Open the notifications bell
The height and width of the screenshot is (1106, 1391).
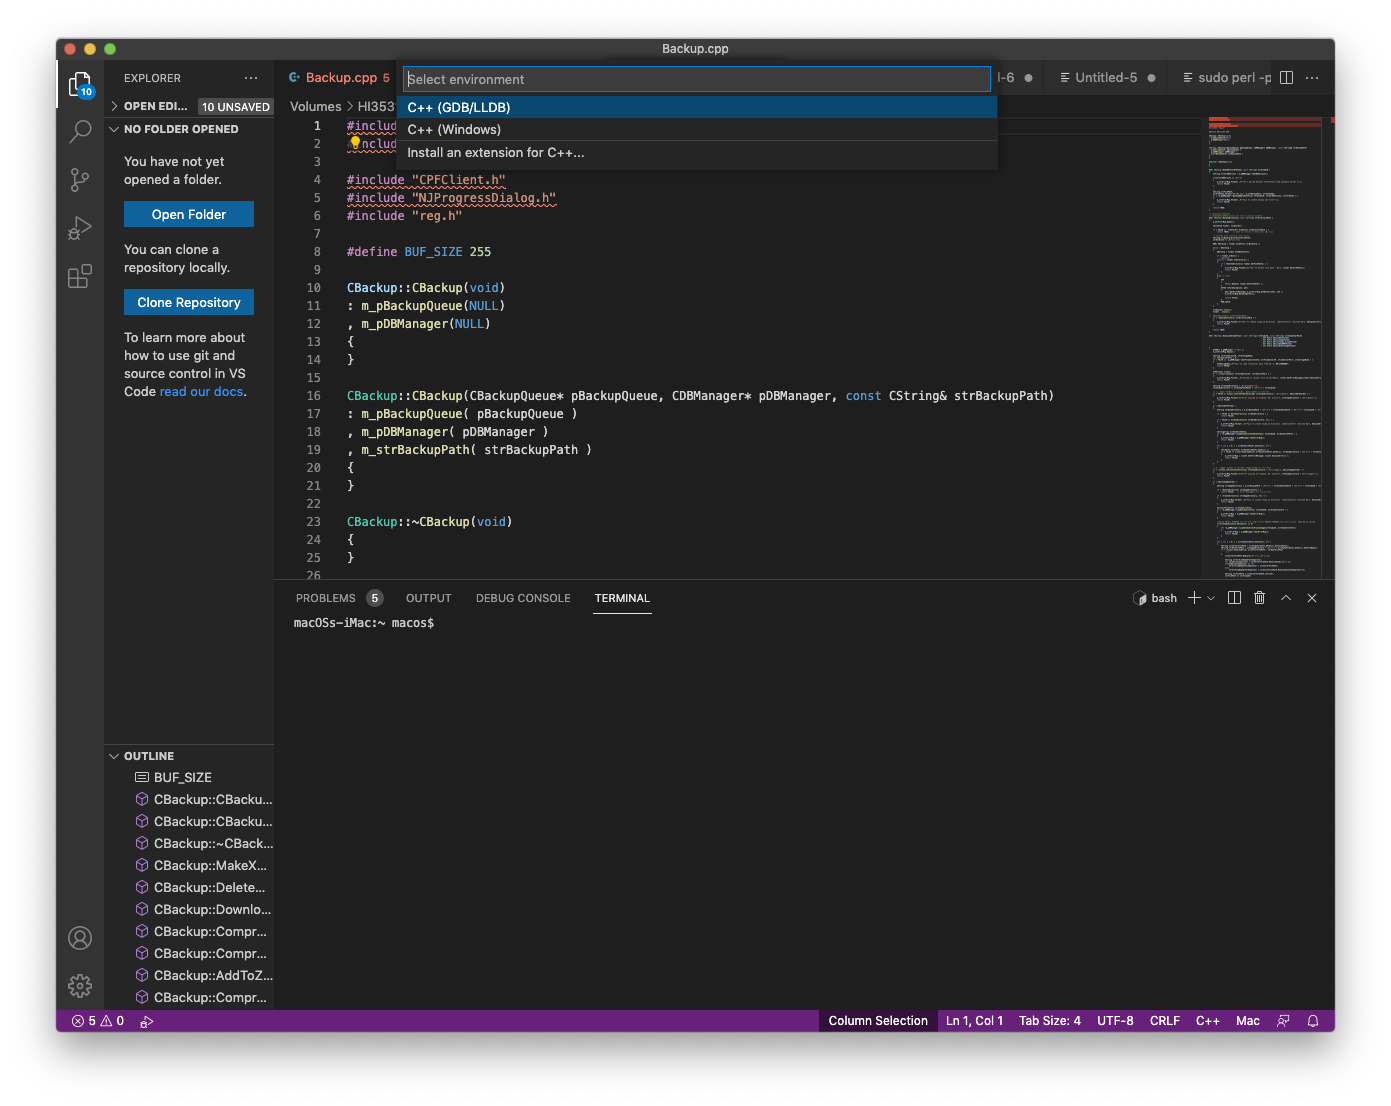tap(1313, 1021)
